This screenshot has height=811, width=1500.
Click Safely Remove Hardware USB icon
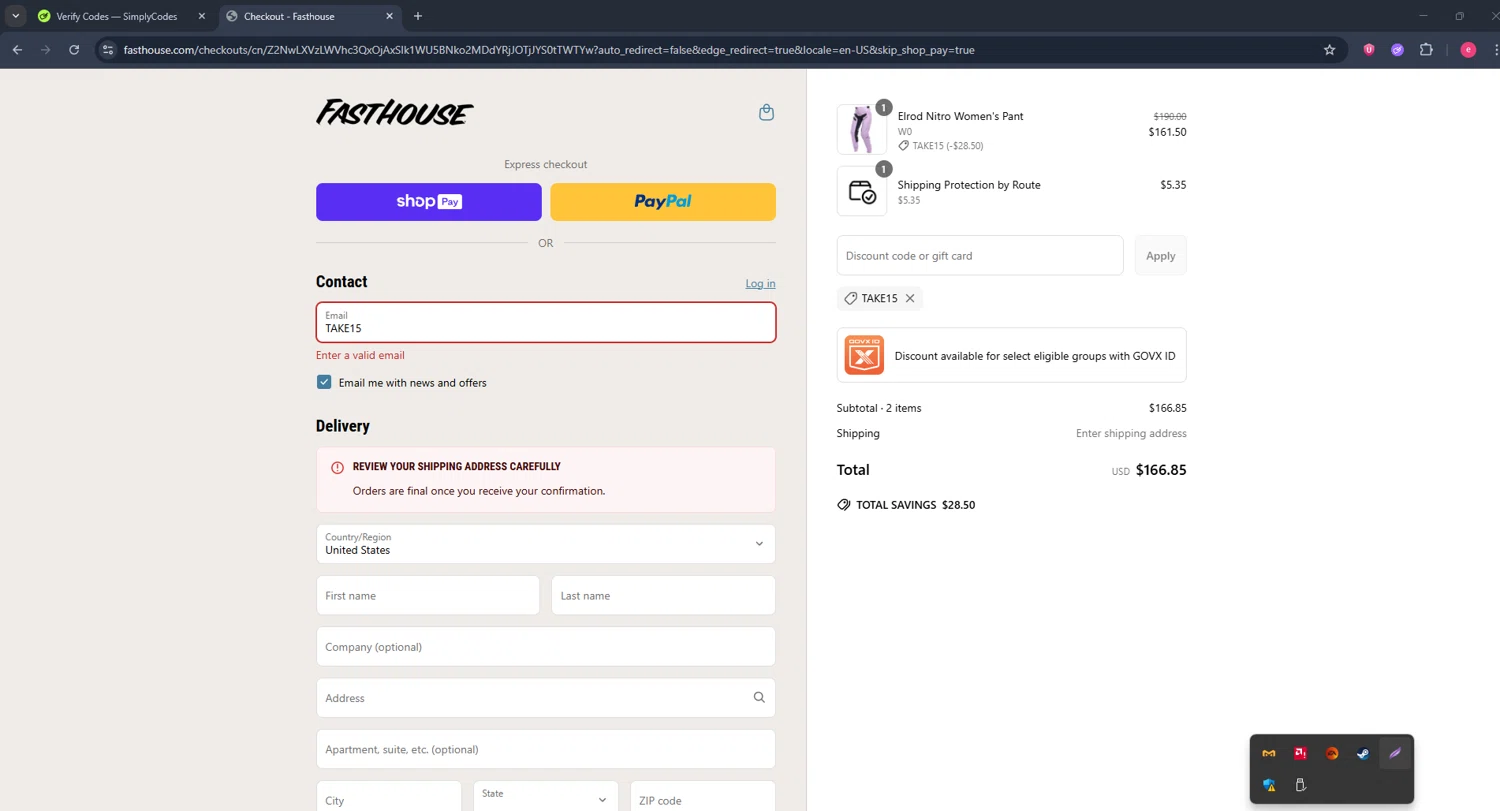[x=1301, y=785]
